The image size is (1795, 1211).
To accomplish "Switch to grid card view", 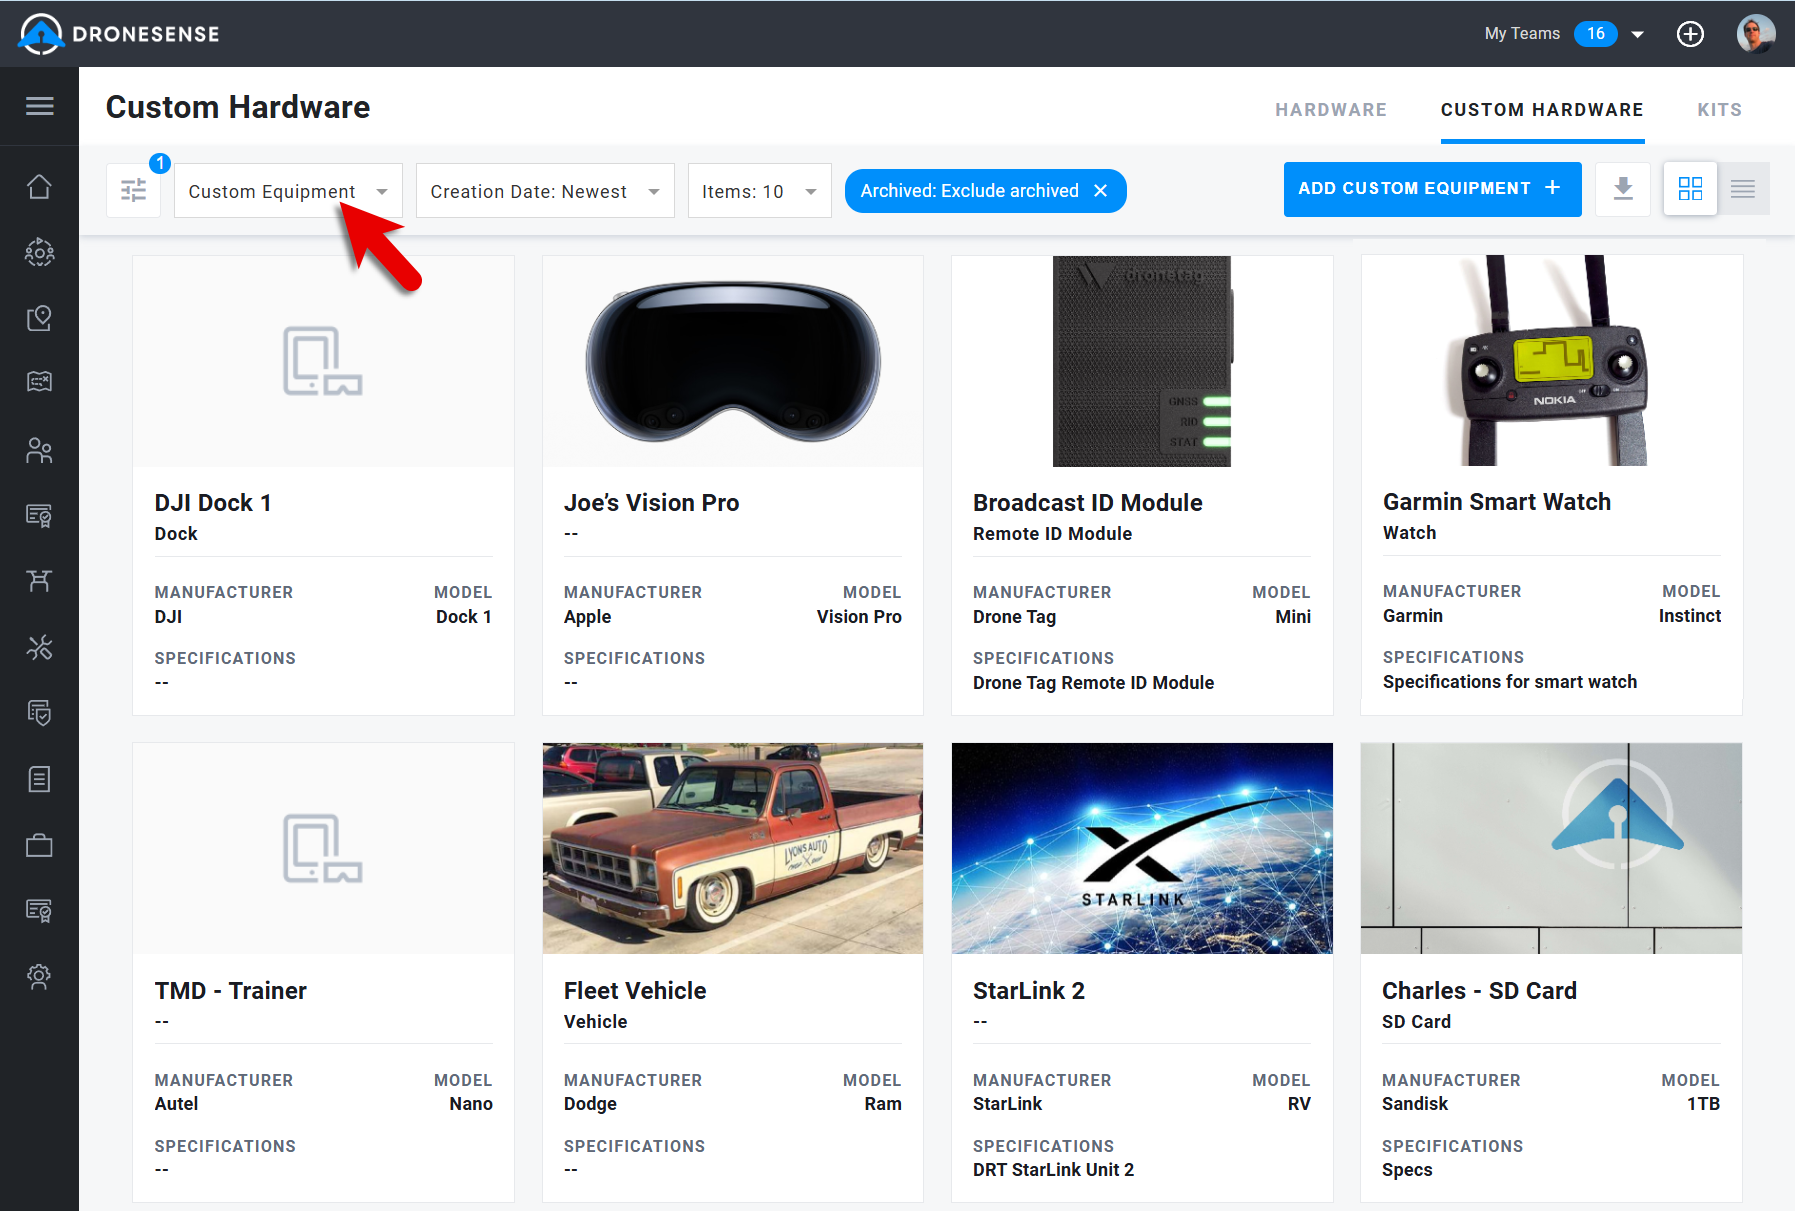I will [x=1690, y=189].
